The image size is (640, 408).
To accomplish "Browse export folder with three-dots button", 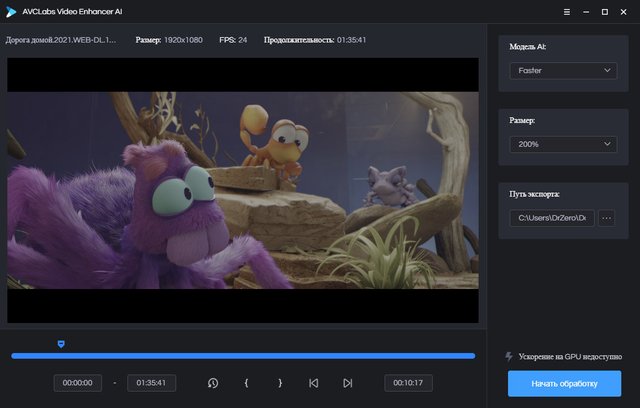I will [x=606, y=217].
